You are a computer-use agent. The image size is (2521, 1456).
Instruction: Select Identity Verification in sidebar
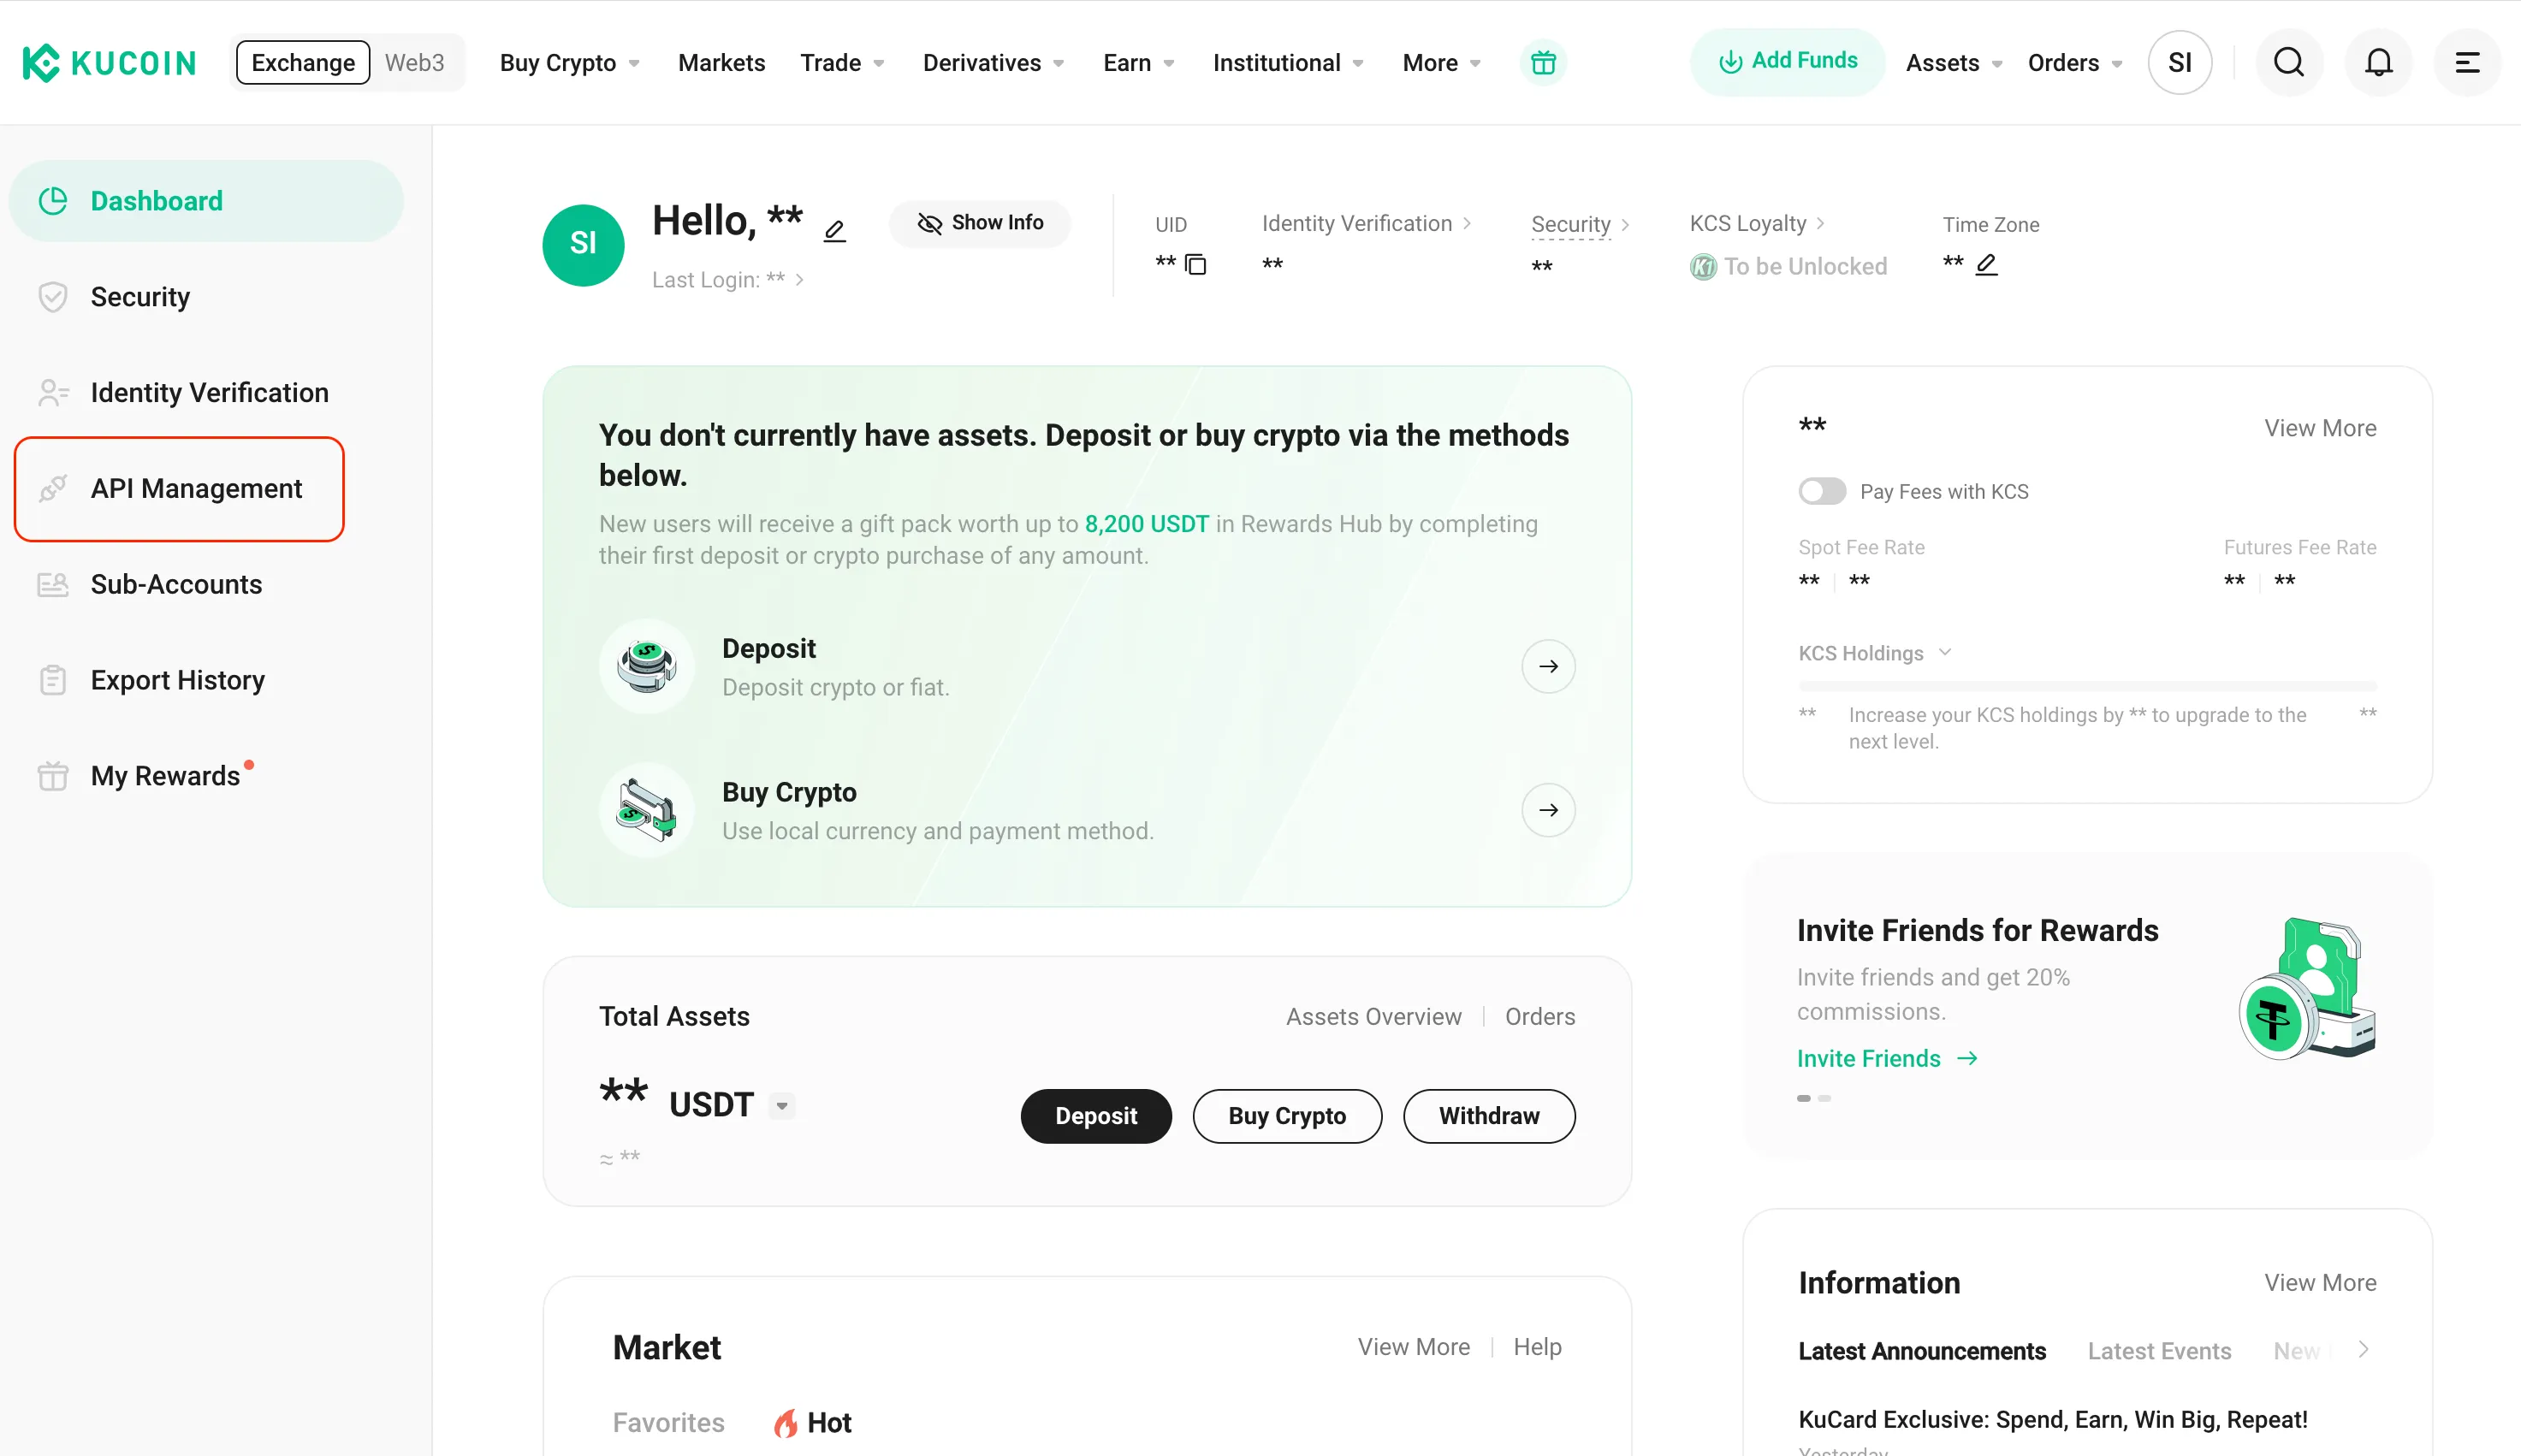(x=205, y=393)
